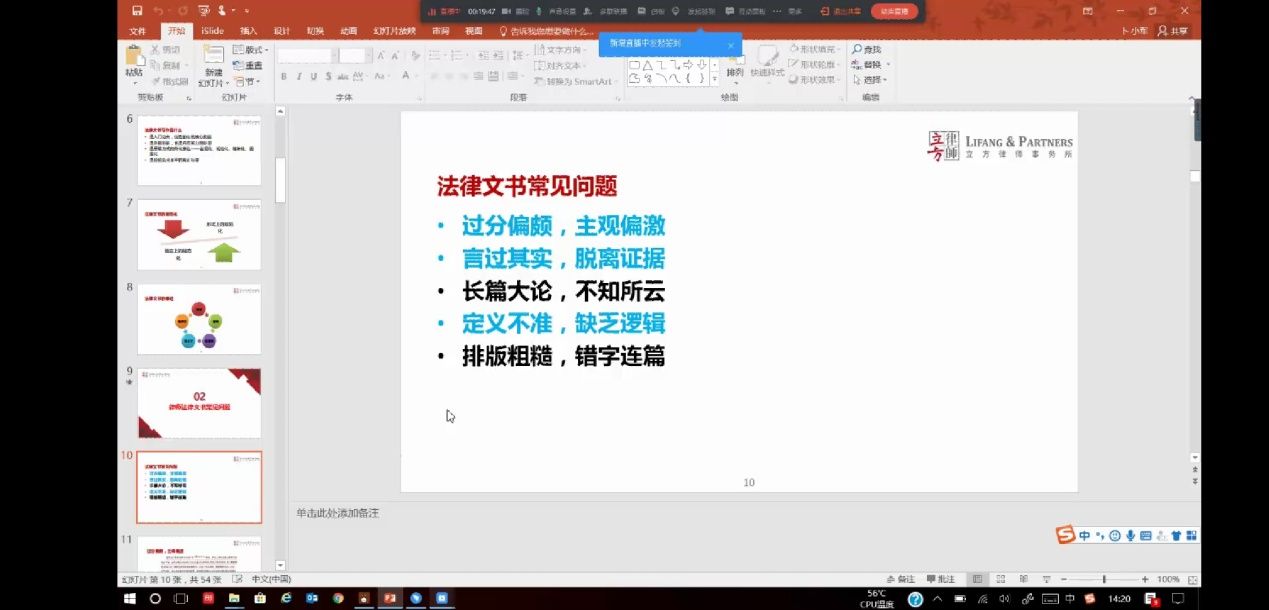Switch to the iSlide ribbon tab

click(x=212, y=31)
